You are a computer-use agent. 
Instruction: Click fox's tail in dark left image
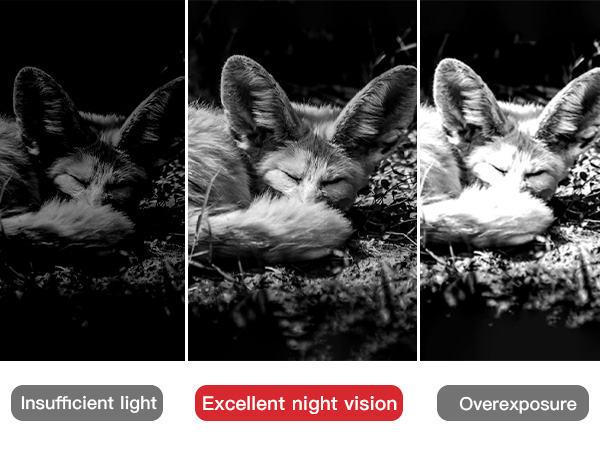tap(69, 222)
